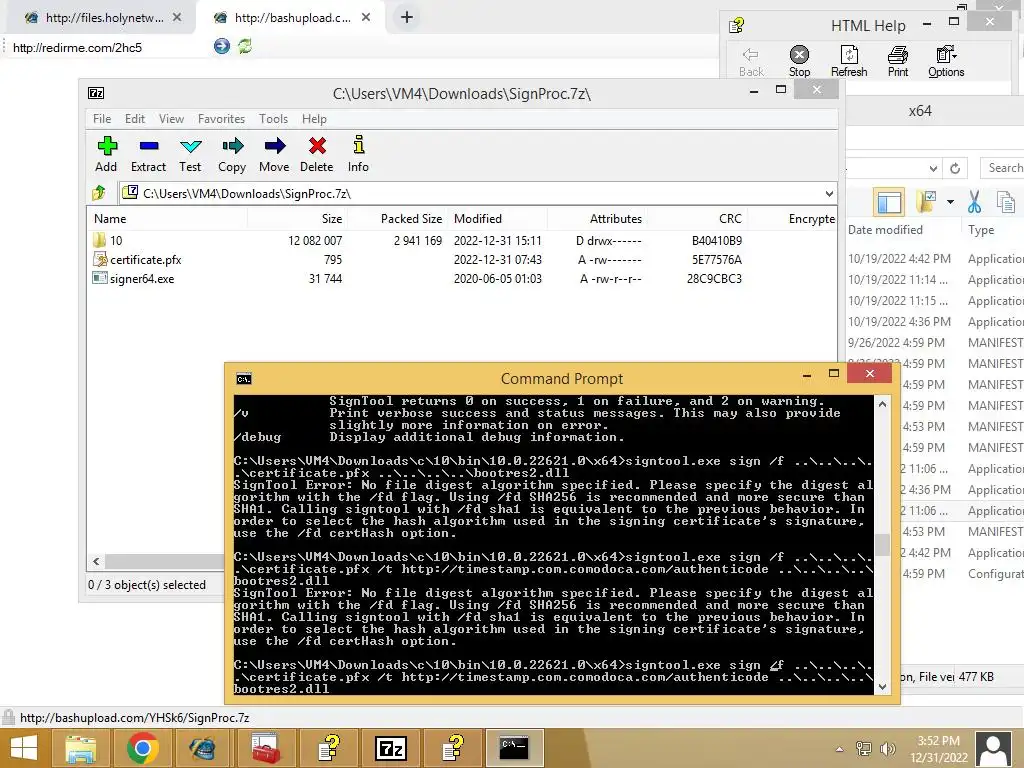Open a new browser tab
Screen dimensions: 1024x768
[x=407, y=18]
